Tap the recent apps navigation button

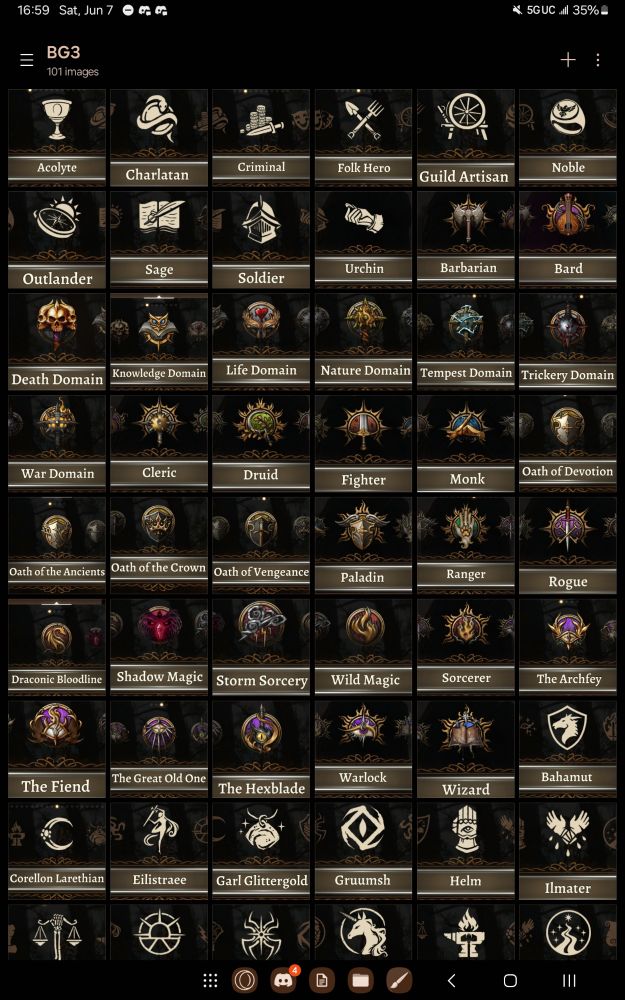point(569,980)
